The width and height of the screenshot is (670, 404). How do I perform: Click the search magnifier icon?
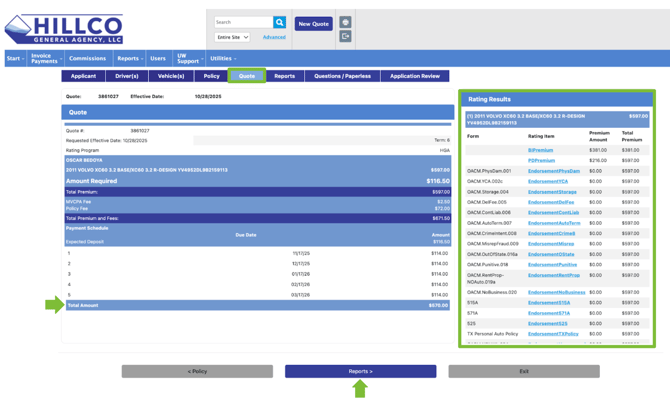pyautogui.click(x=280, y=22)
